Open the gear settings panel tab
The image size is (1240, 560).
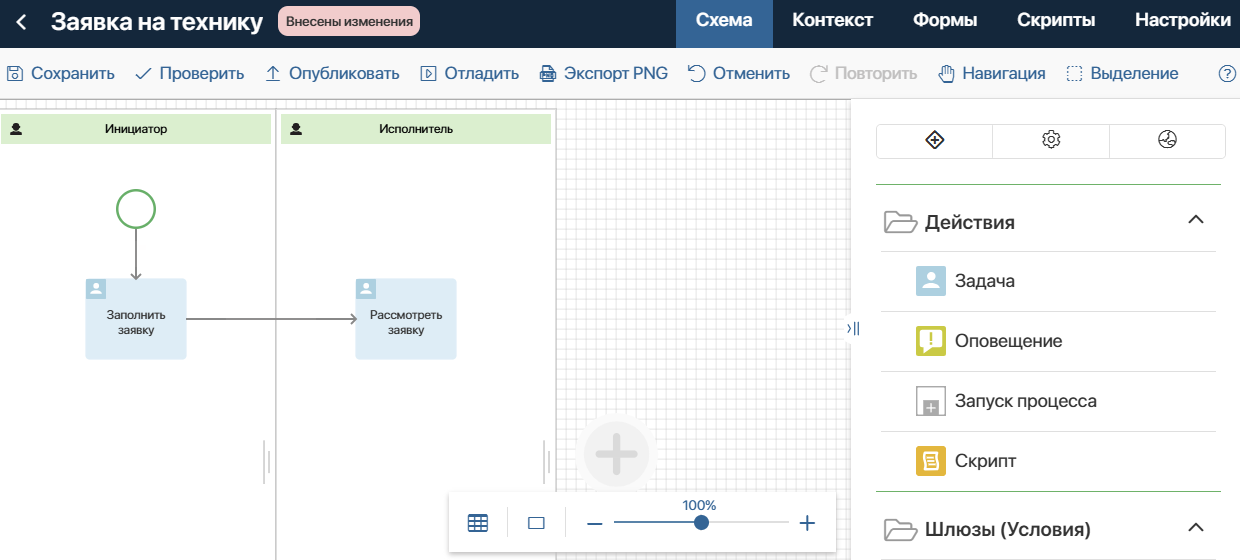1051,141
